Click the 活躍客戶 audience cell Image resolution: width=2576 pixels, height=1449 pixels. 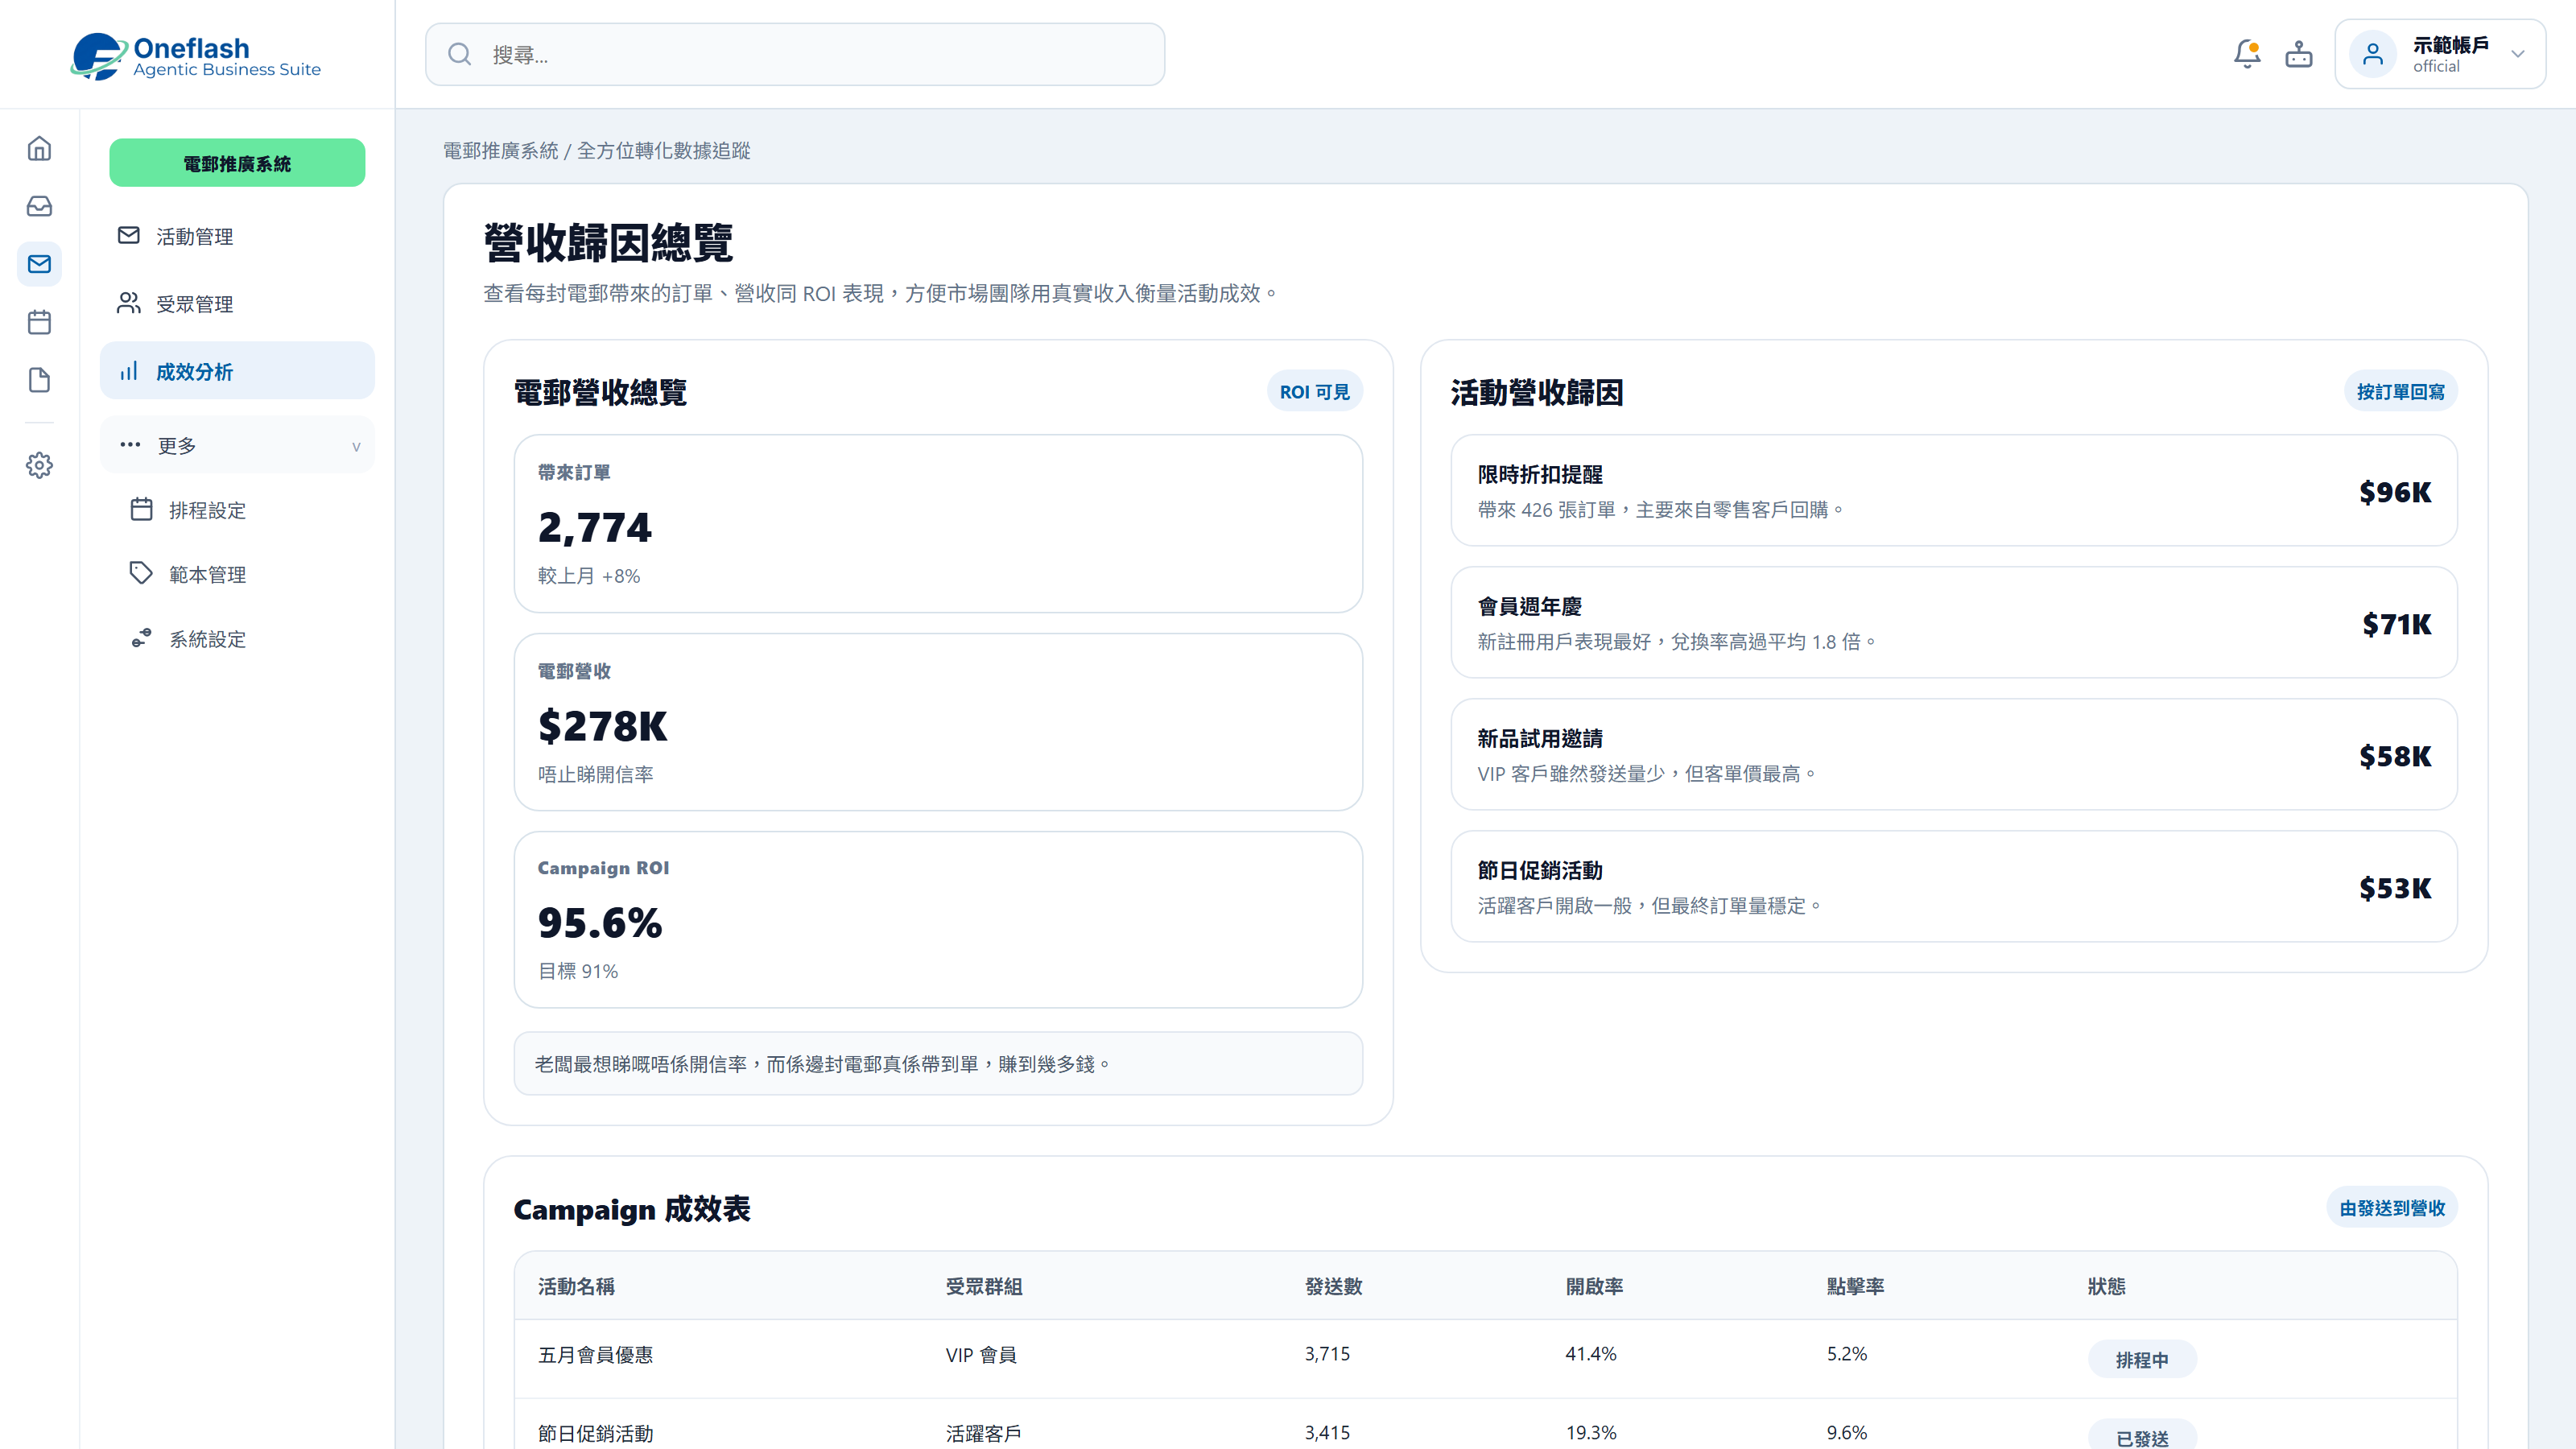[x=984, y=1433]
